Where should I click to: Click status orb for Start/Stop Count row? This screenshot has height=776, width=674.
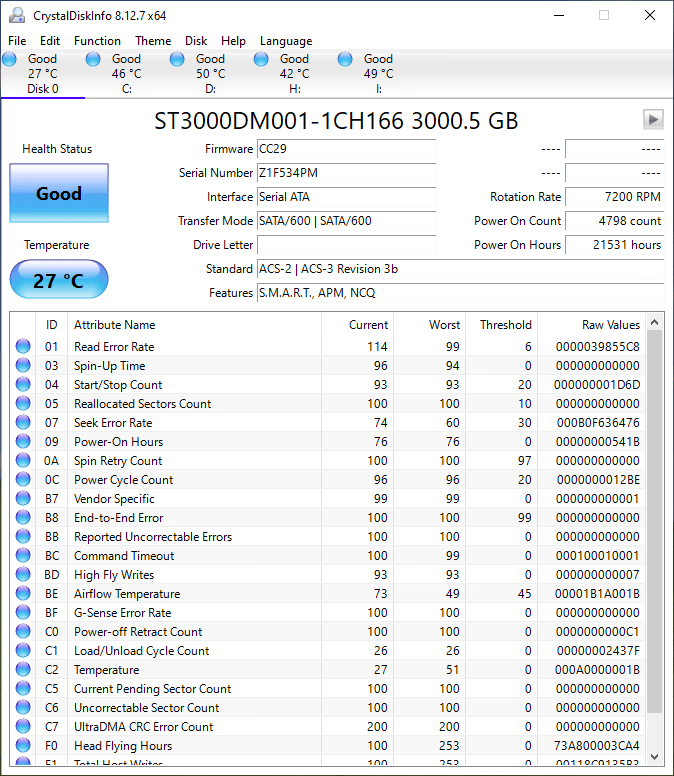pos(23,385)
